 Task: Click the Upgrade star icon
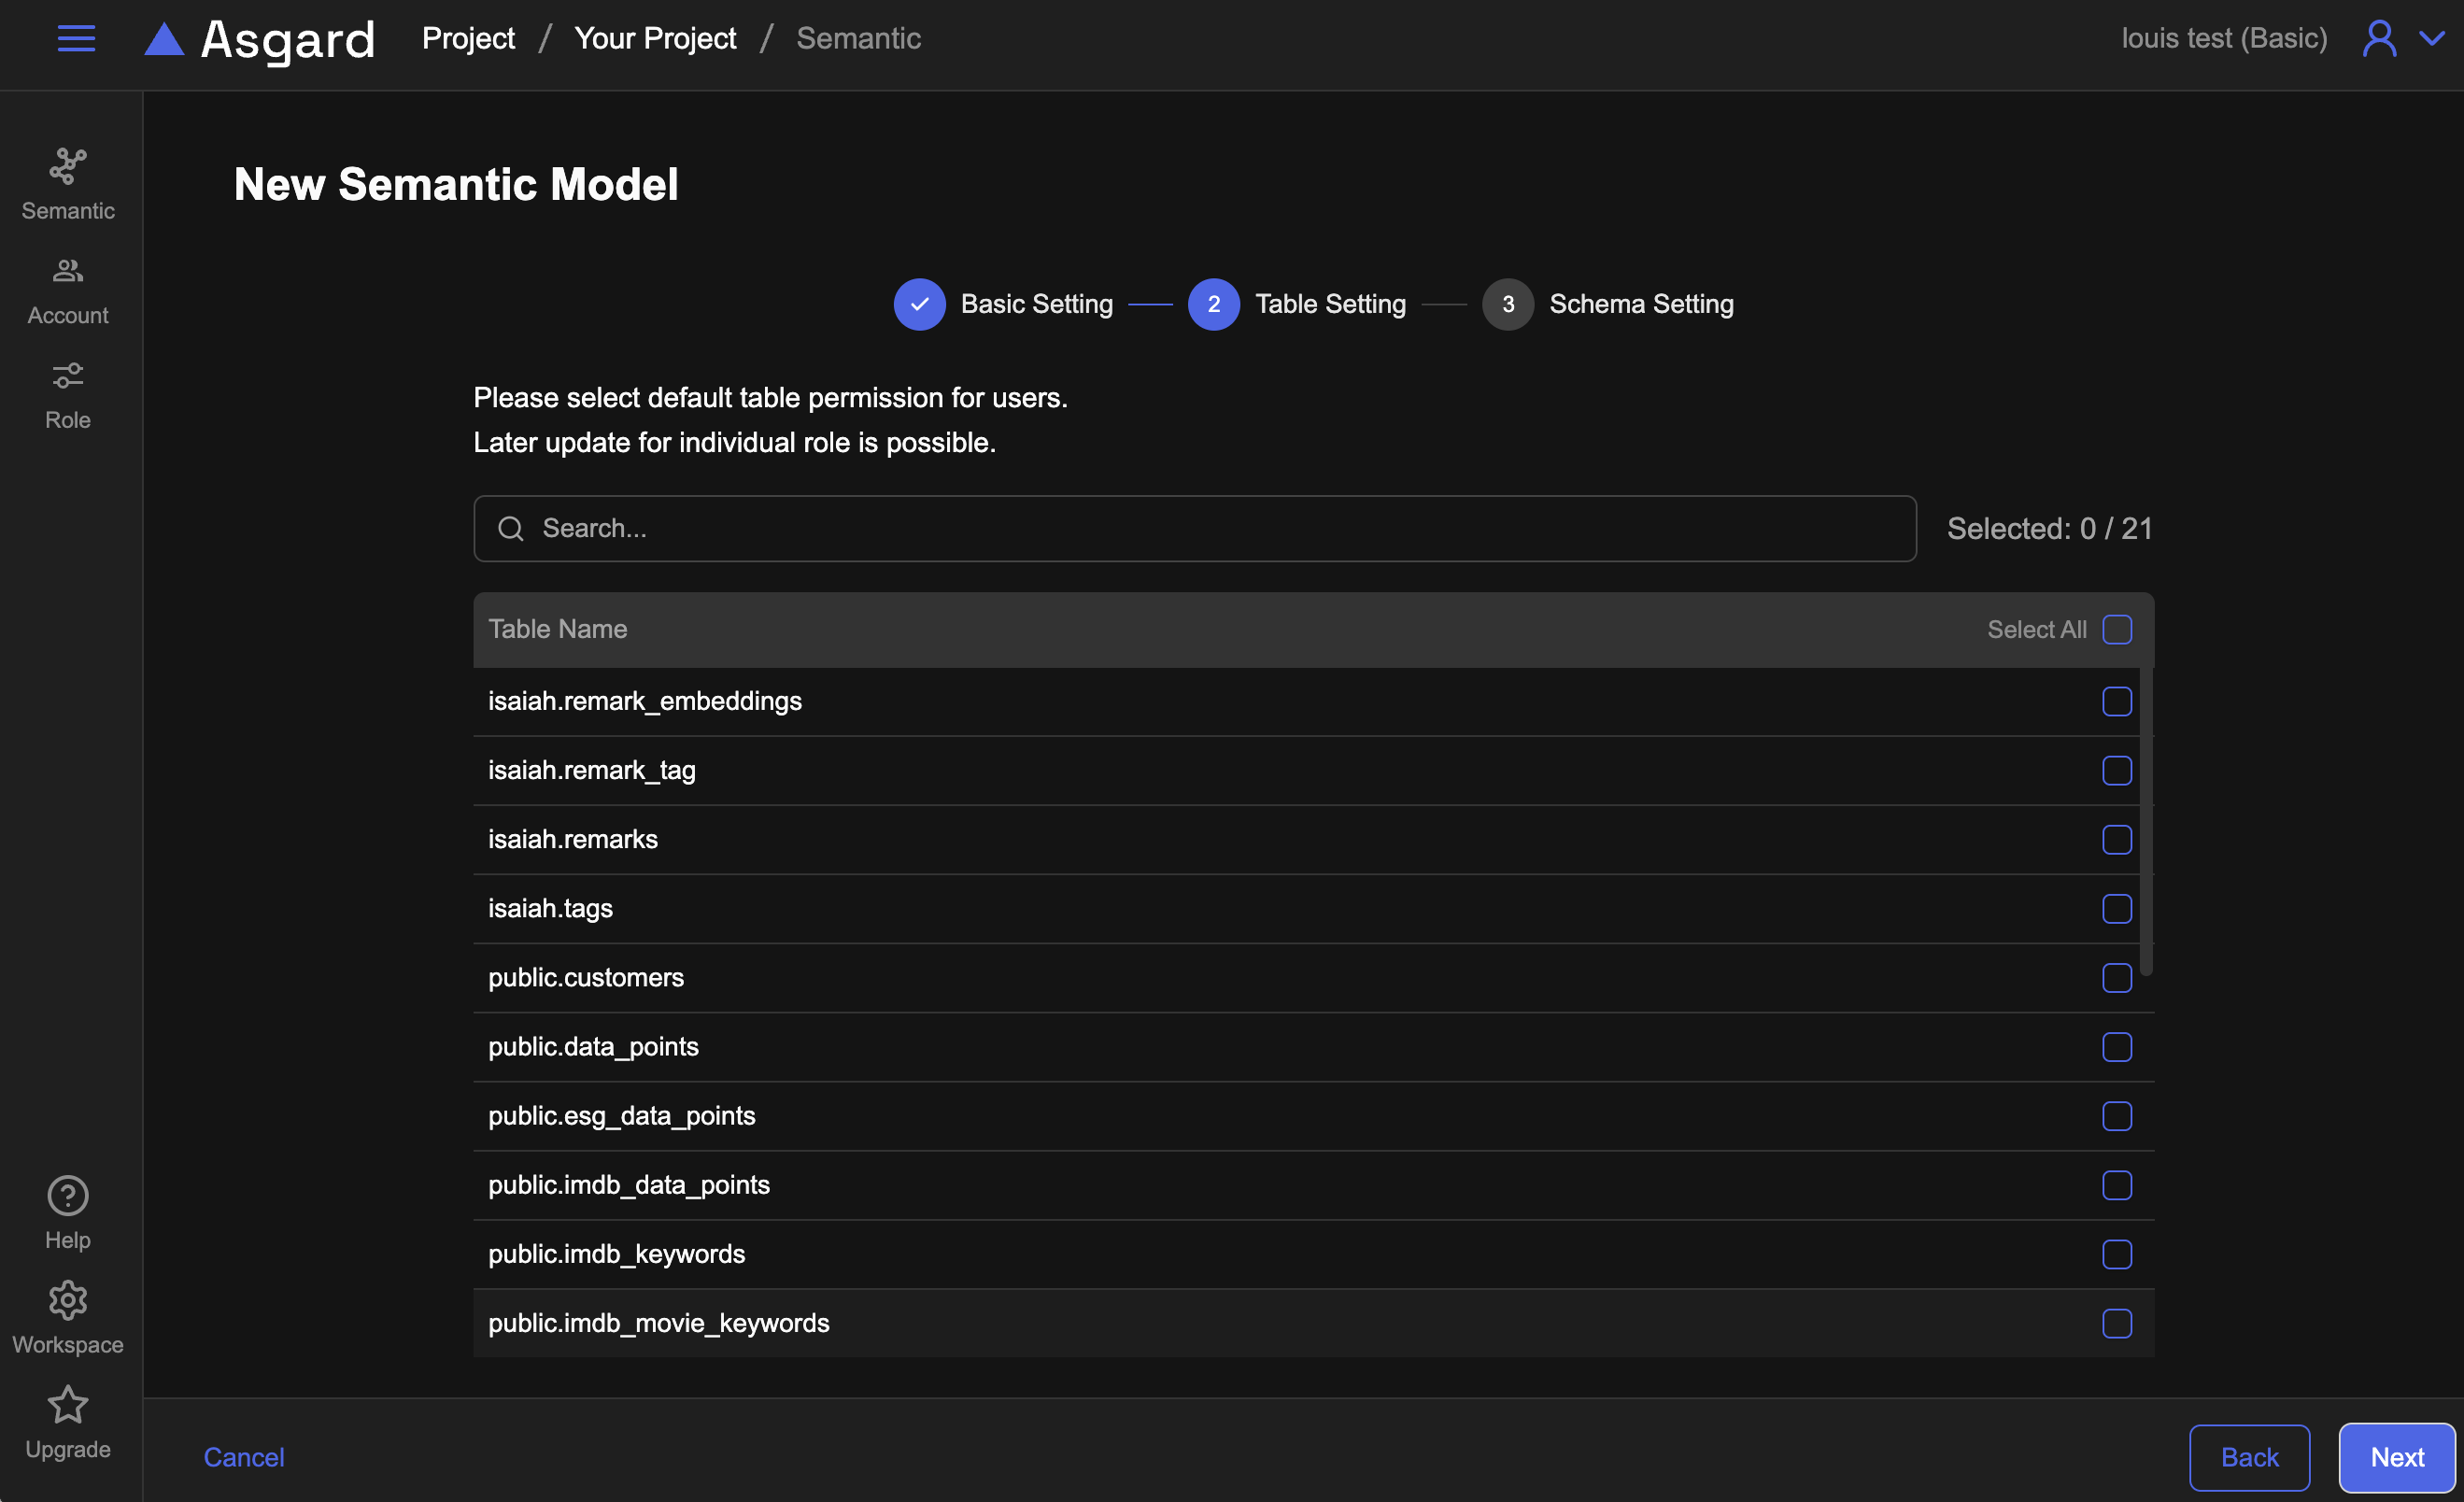coord(68,1405)
